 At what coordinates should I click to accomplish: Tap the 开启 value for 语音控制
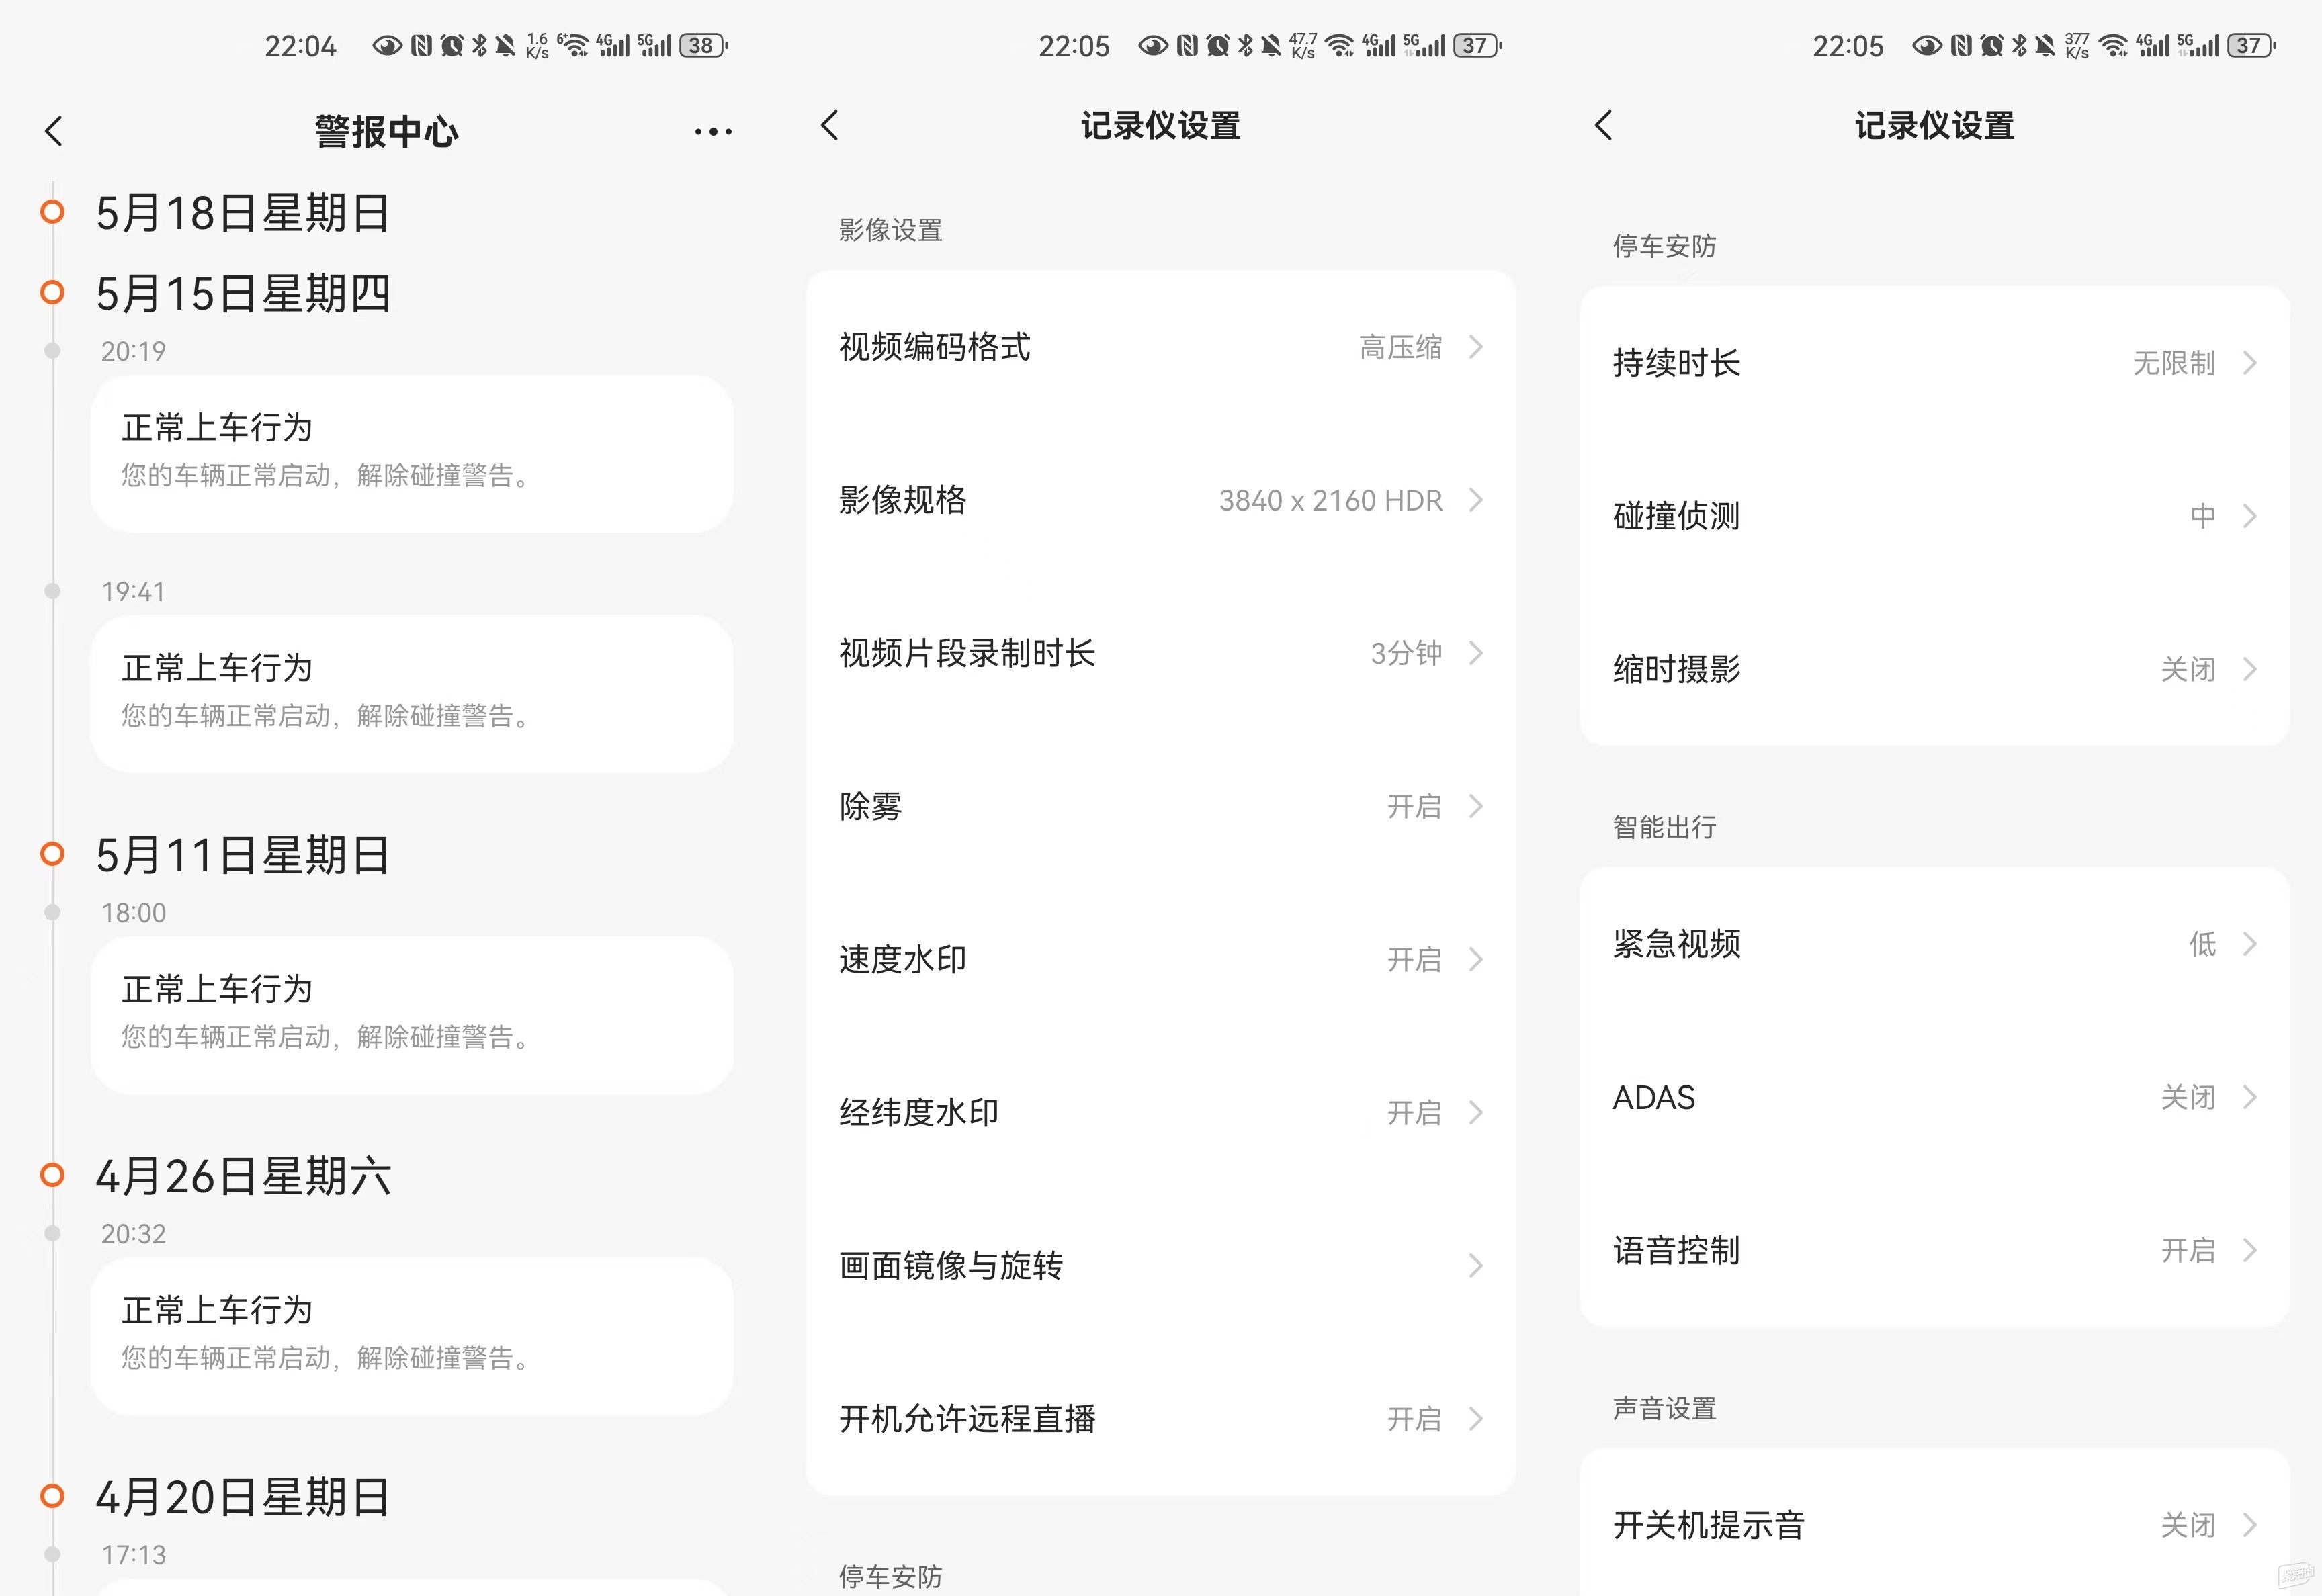point(2188,1250)
